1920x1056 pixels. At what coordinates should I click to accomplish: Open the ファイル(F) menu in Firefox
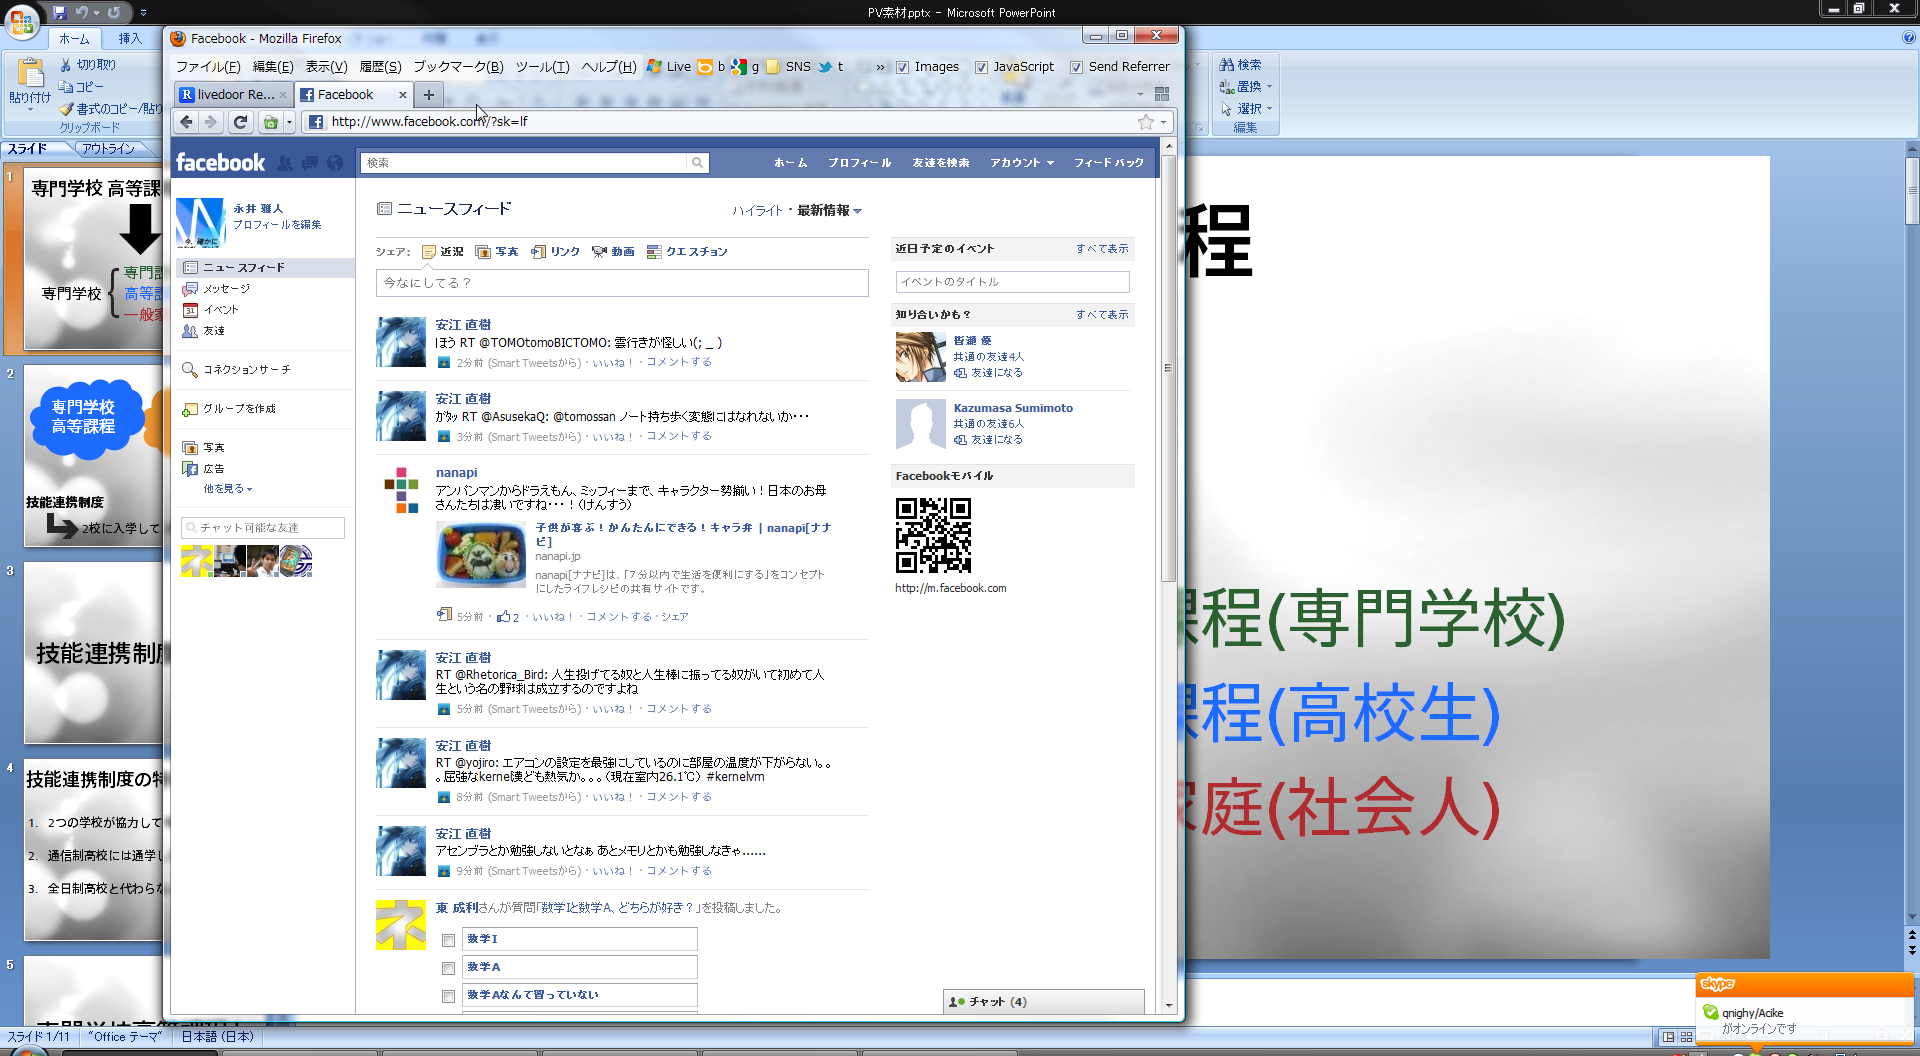208,67
